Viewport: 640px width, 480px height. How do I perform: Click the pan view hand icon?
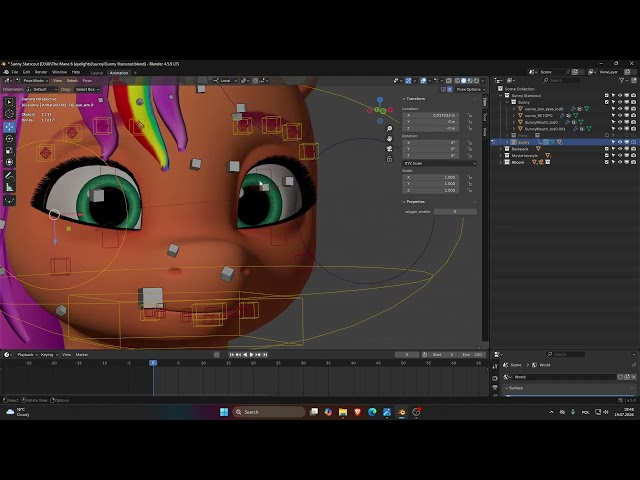[389, 139]
